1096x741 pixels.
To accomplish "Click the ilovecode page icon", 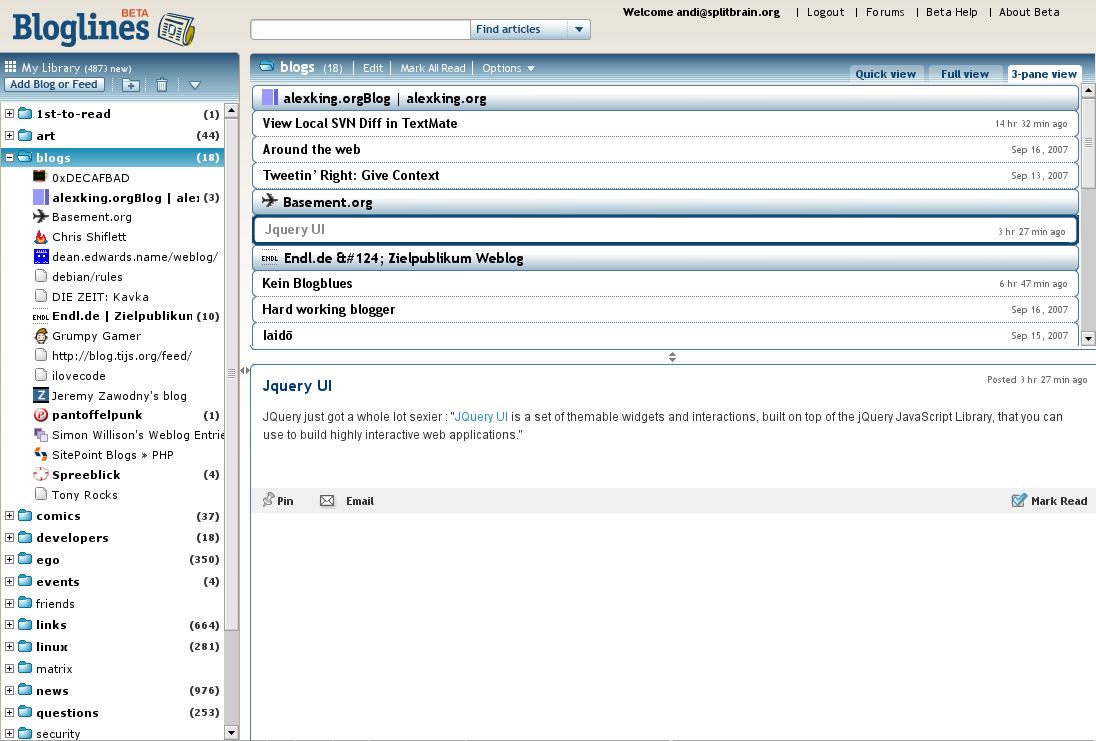I will [x=41, y=375].
